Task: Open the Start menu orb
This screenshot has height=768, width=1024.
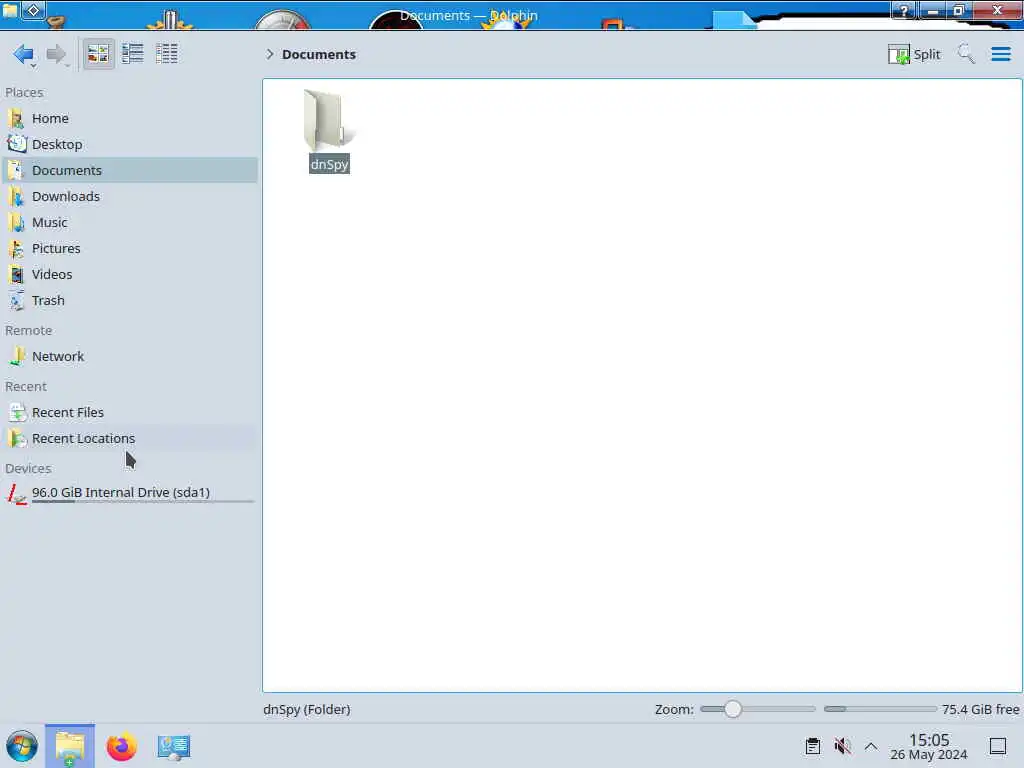Action: (x=22, y=746)
